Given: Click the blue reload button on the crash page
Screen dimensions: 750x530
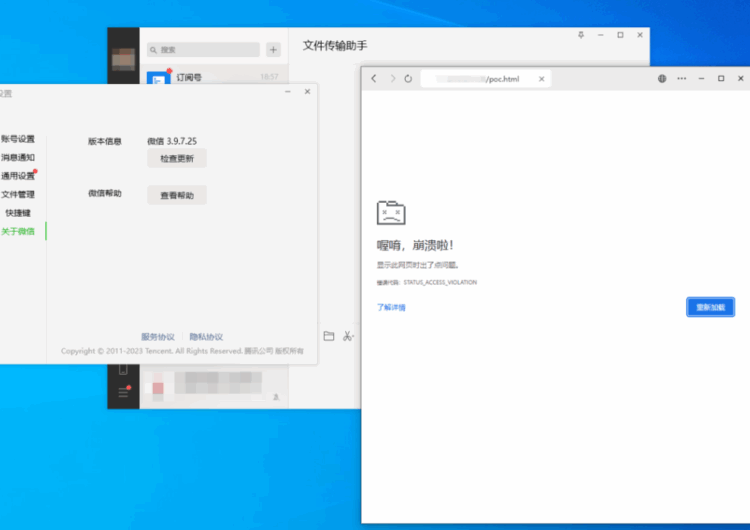Looking at the screenshot, I should click(x=710, y=307).
